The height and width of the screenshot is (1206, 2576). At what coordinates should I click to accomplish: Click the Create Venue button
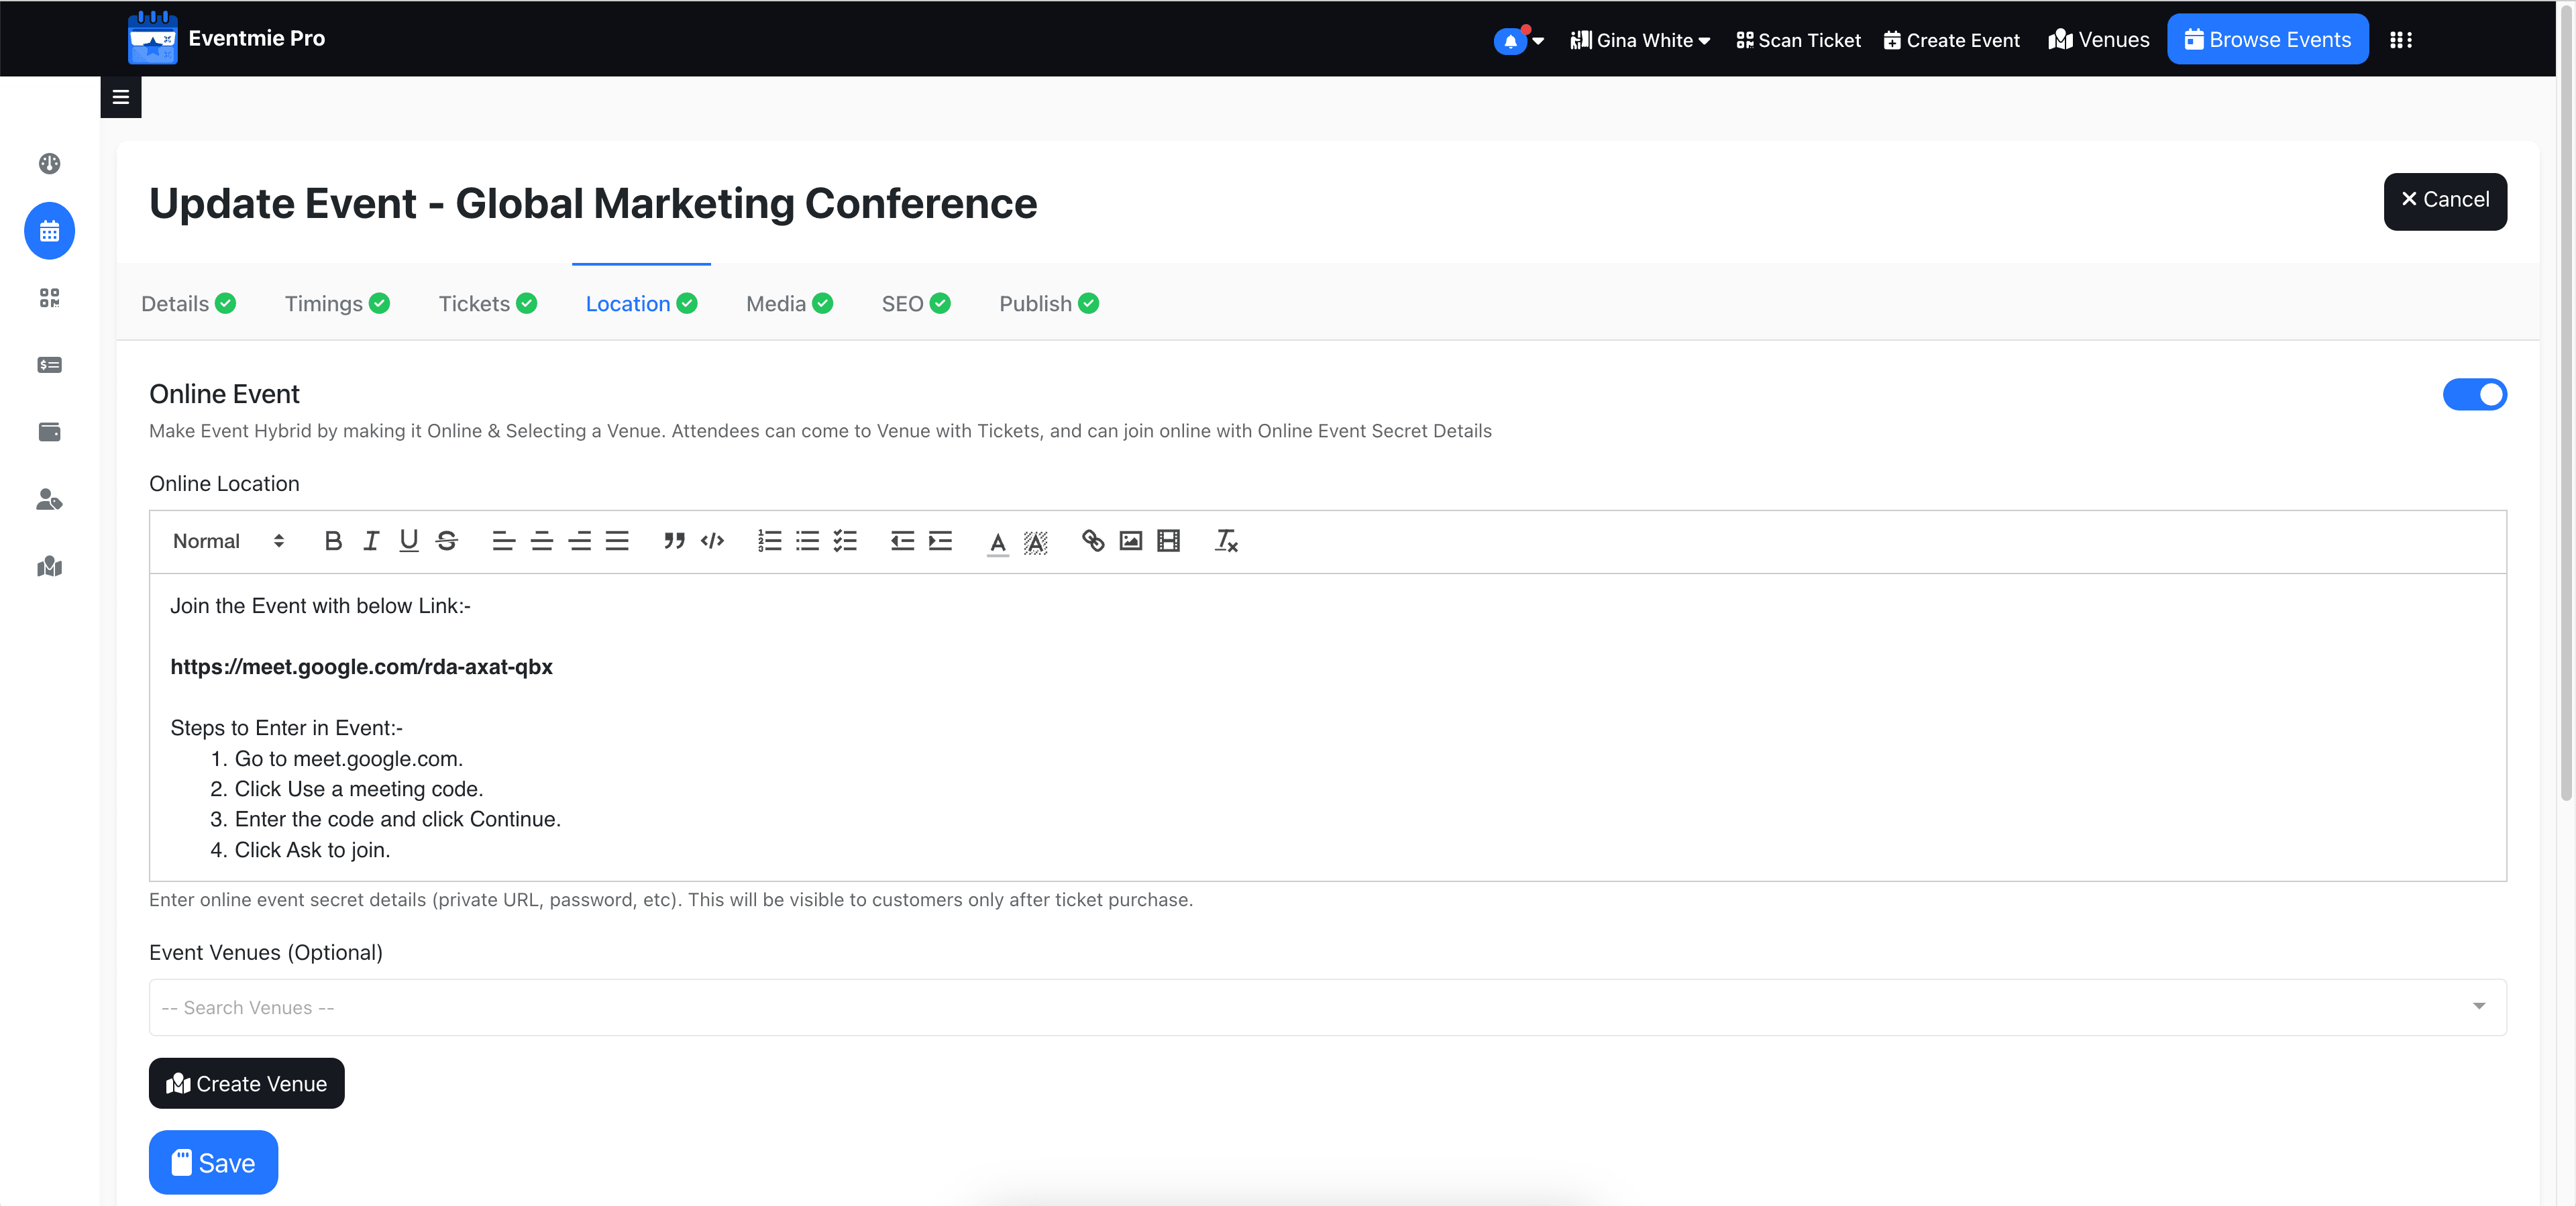(247, 1083)
